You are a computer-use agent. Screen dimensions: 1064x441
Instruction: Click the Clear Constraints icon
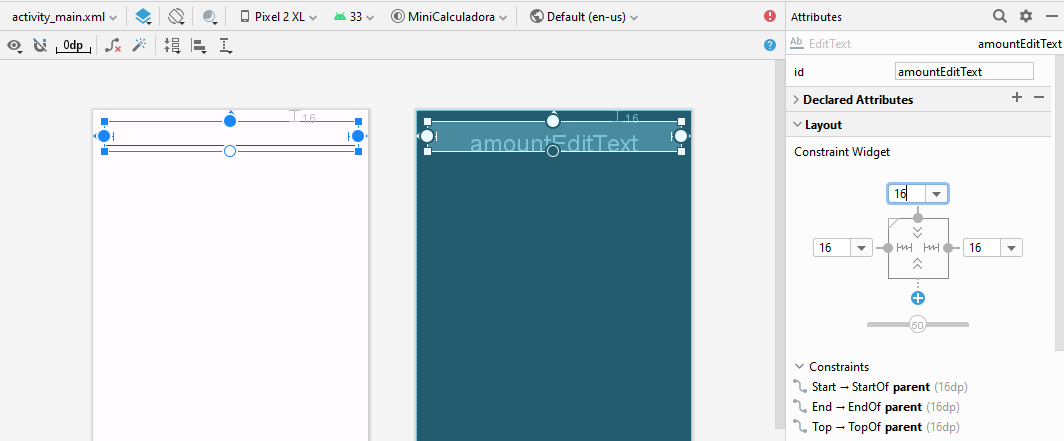[x=114, y=45]
